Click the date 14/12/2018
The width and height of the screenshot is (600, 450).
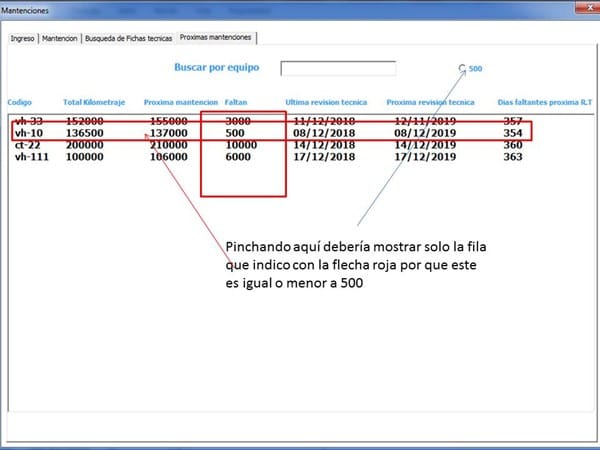[324, 145]
